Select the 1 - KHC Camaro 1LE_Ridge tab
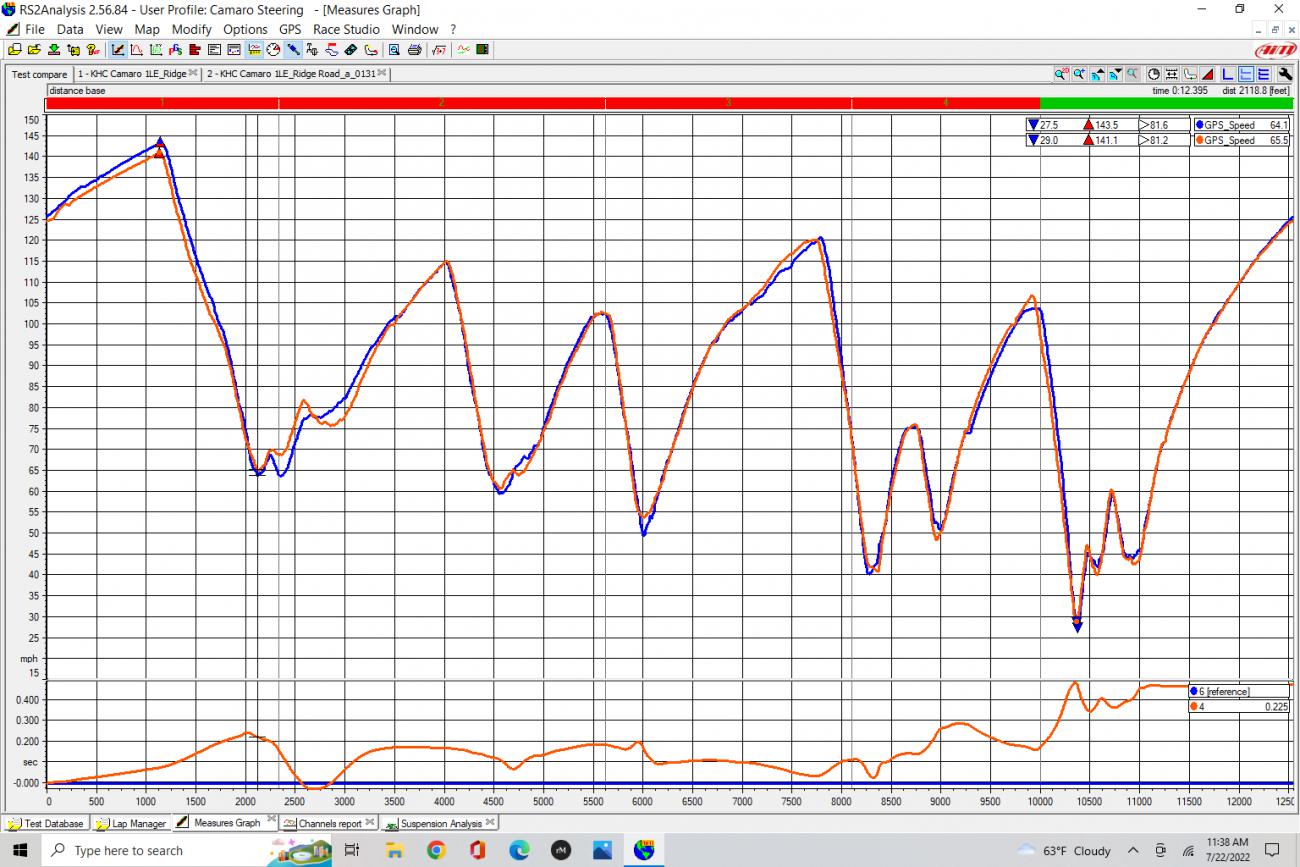The width and height of the screenshot is (1300, 867). pyautogui.click(x=138, y=74)
